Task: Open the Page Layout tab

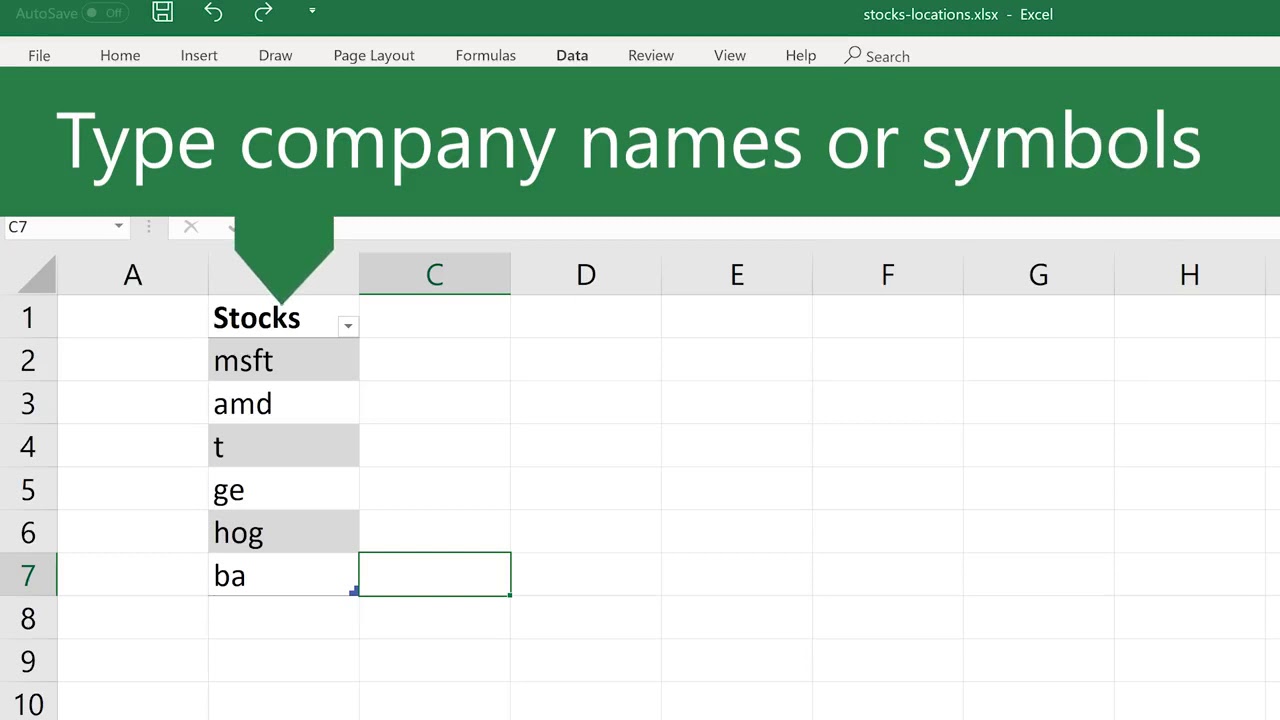Action: point(374,55)
